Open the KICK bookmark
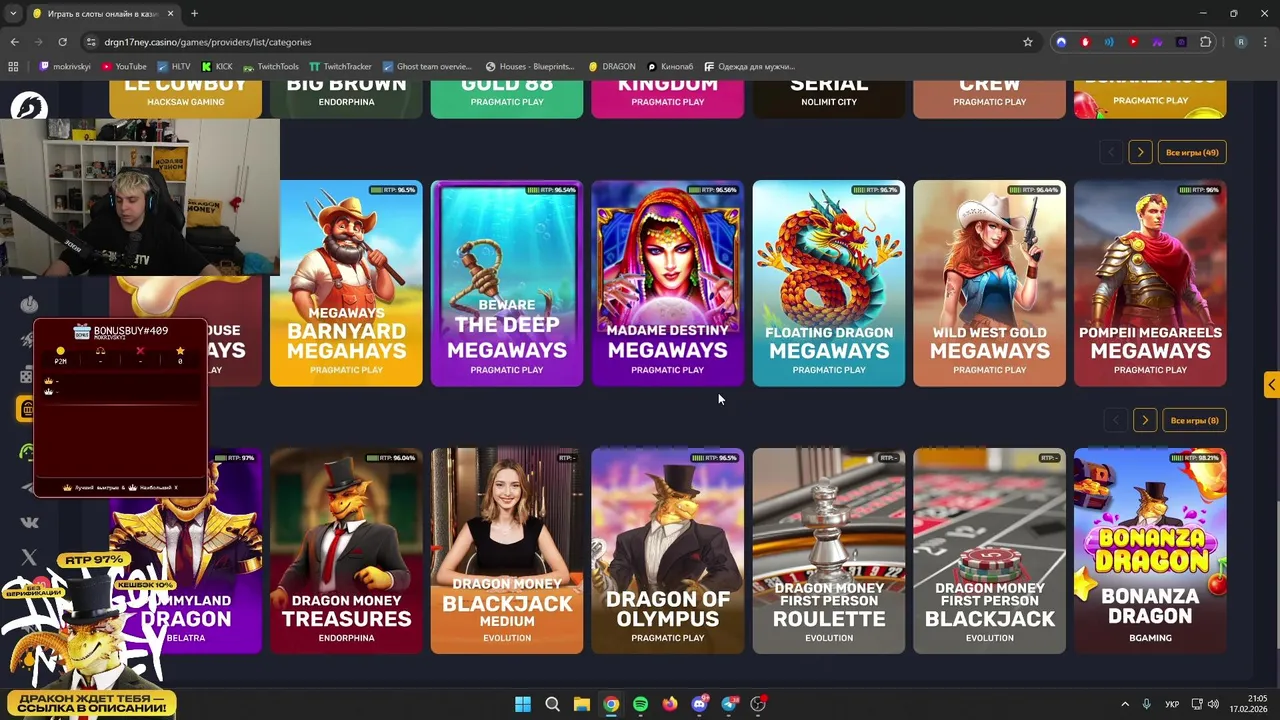The width and height of the screenshot is (1280, 720). point(217,67)
